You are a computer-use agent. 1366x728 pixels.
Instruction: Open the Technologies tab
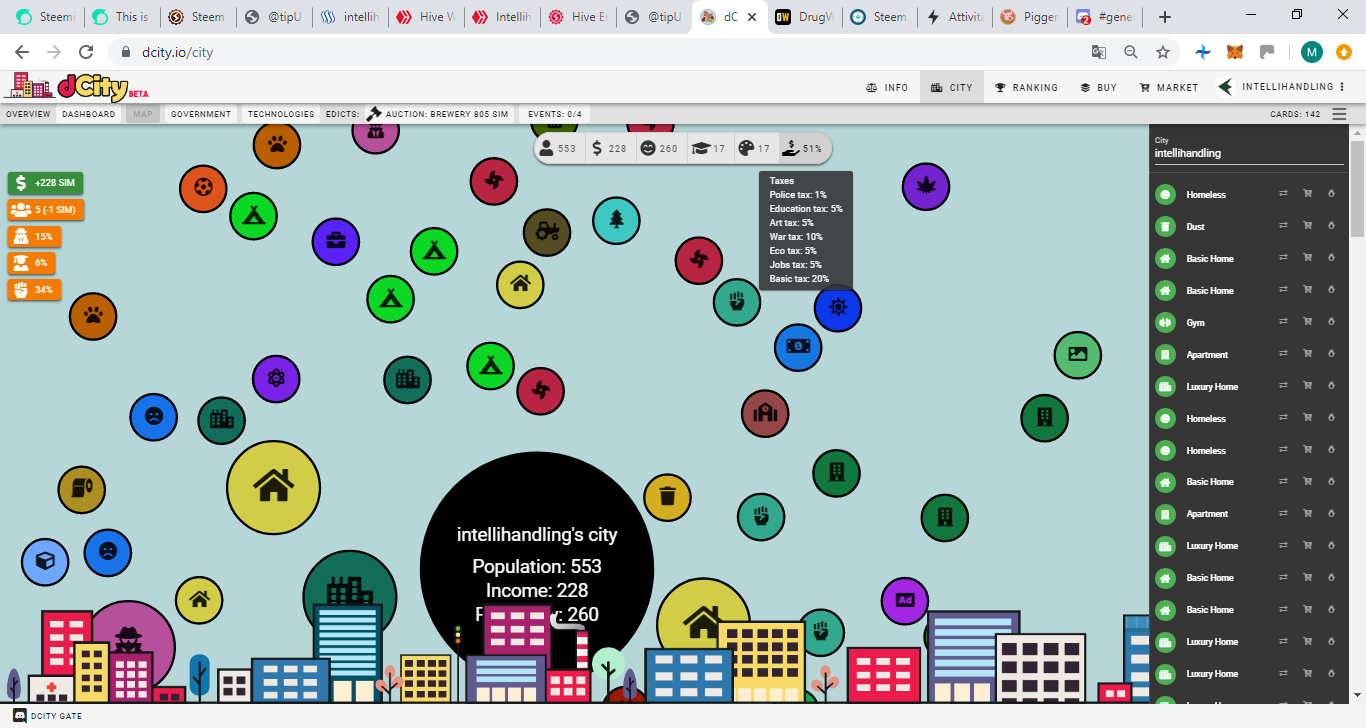[281, 114]
